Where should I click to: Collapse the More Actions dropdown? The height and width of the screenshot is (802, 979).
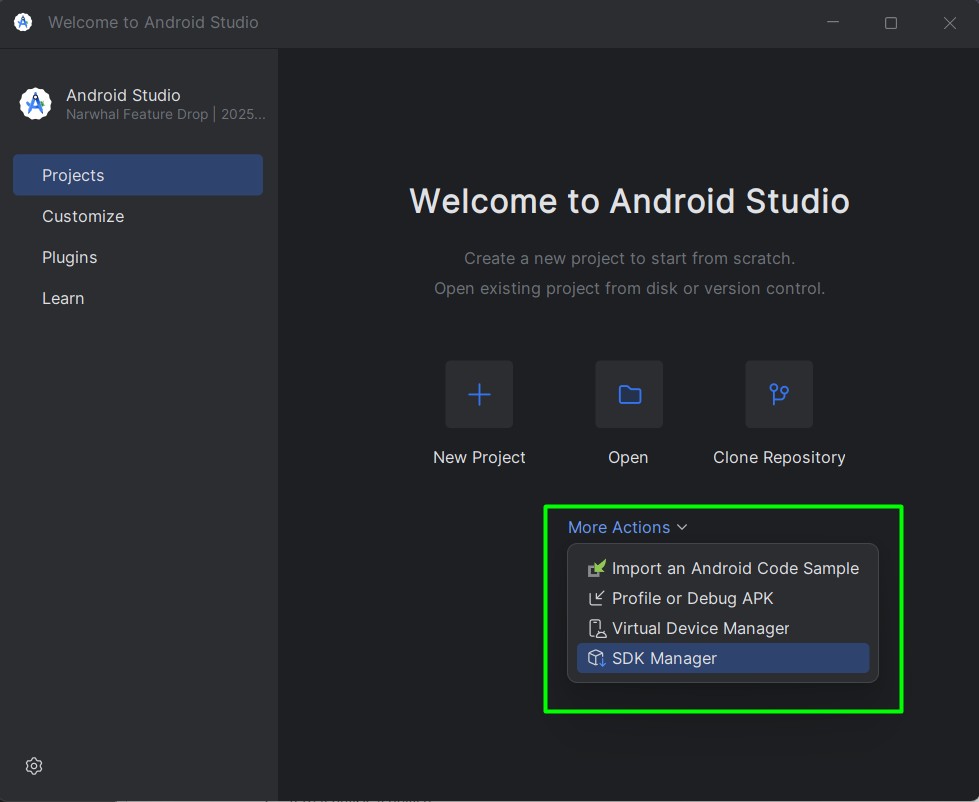coord(628,527)
